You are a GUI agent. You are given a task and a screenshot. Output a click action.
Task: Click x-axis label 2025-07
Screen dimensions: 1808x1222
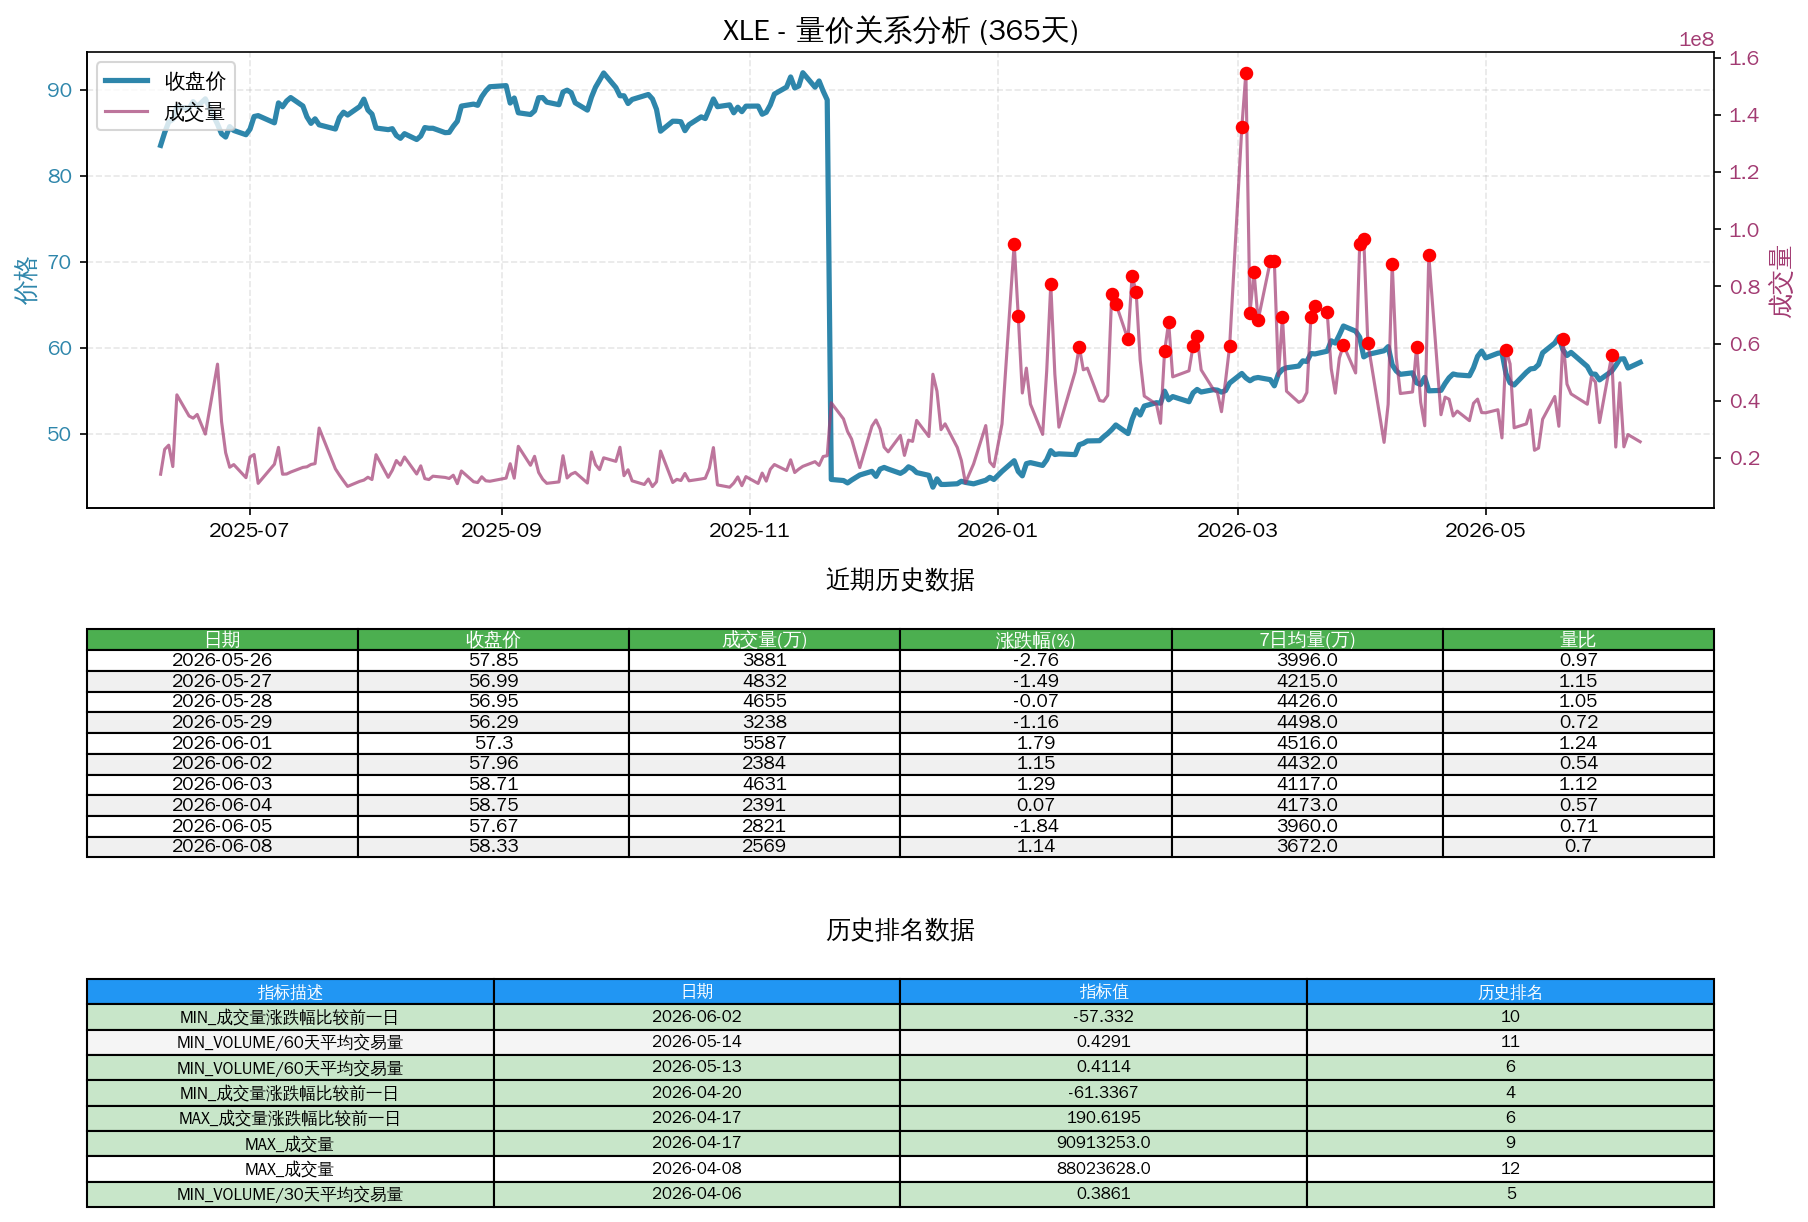(x=249, y=531)
